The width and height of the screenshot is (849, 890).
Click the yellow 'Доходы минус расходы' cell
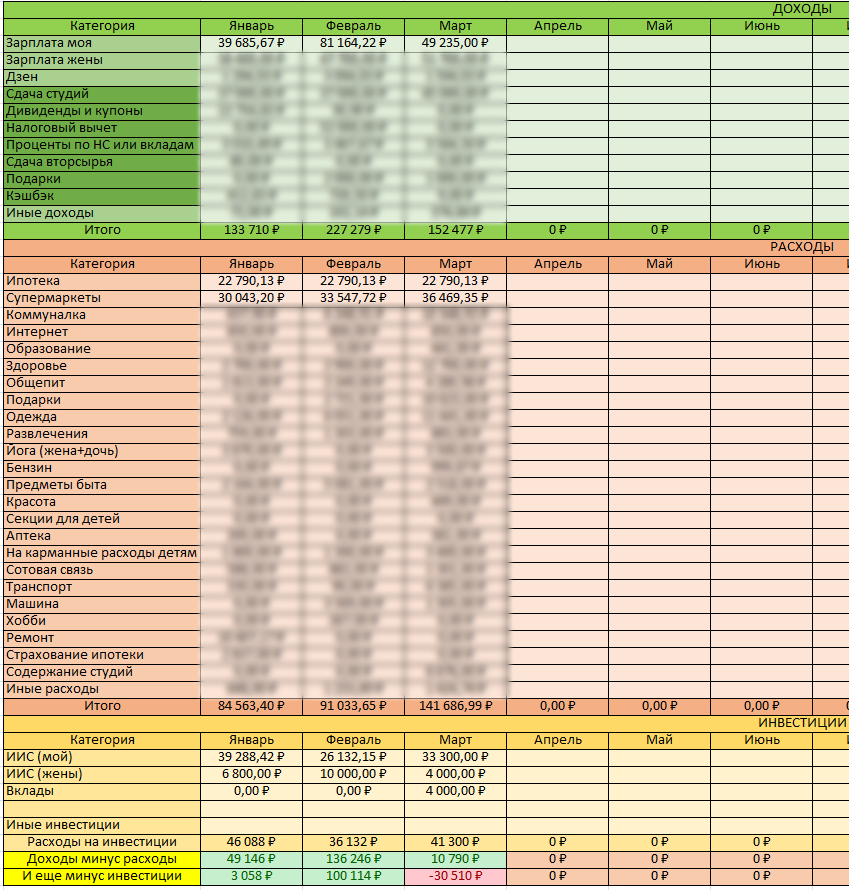(x=102, y=859)
